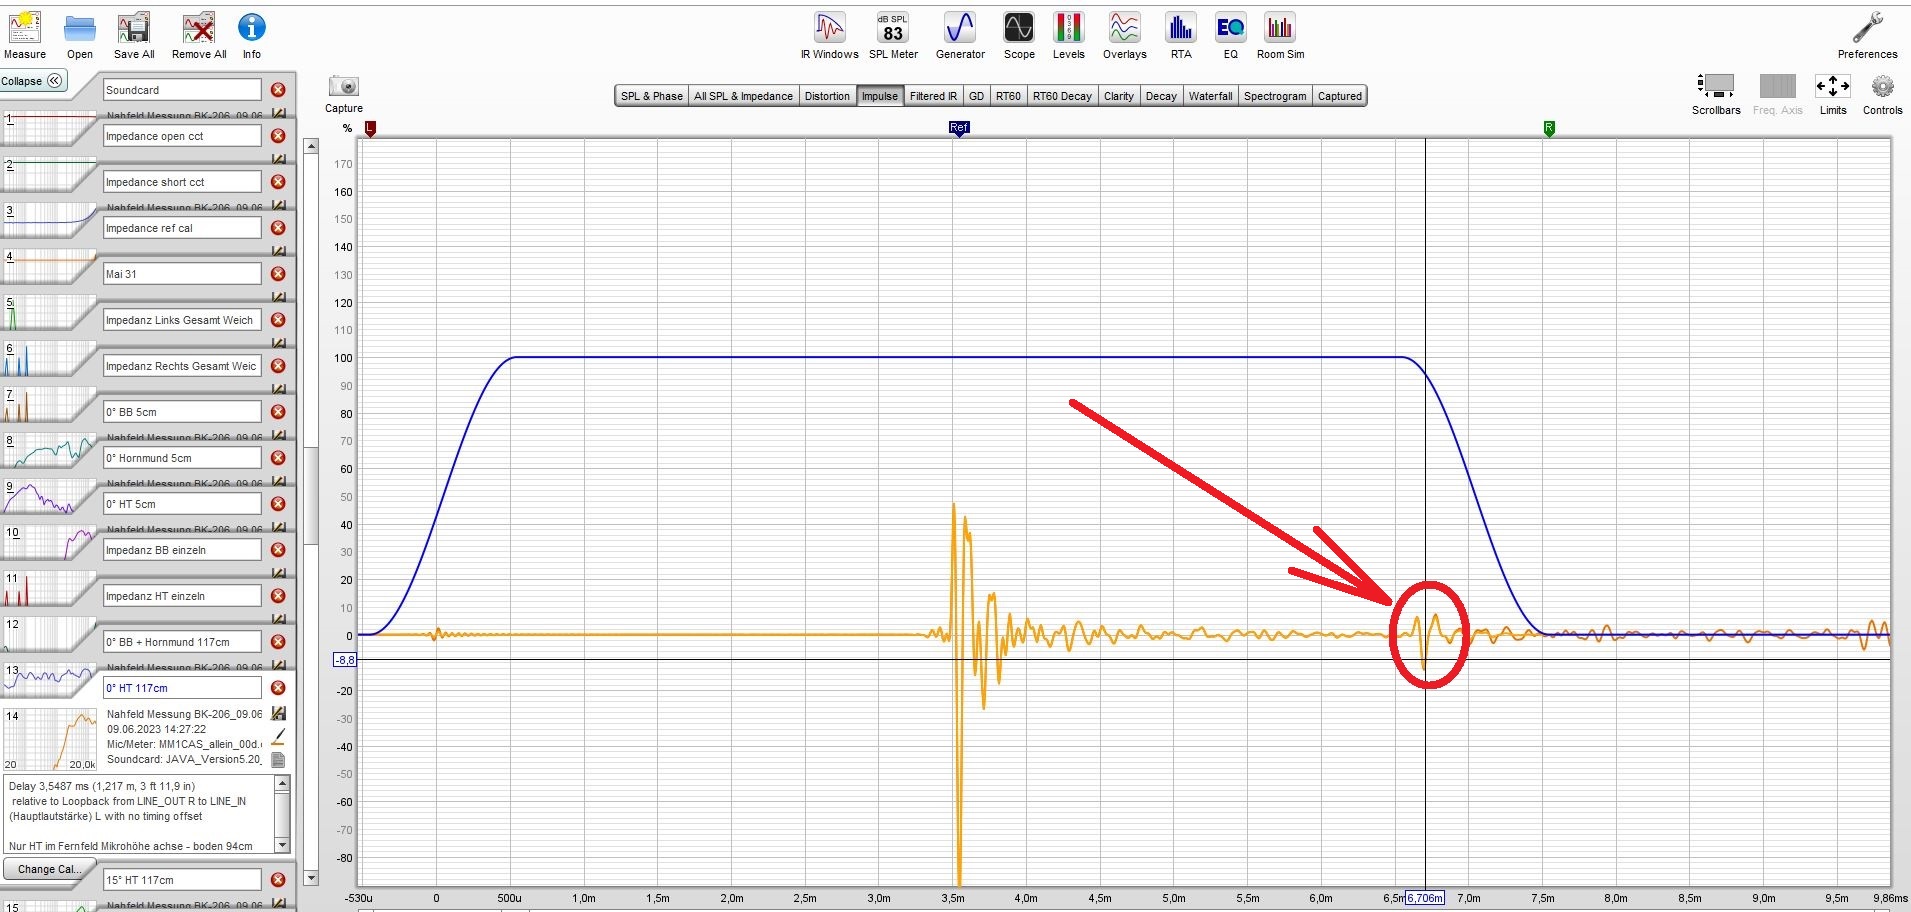The width and height of the screenshot is (1911, 912).
Task: Open the Levels meter window
Action: [1068, 36]
